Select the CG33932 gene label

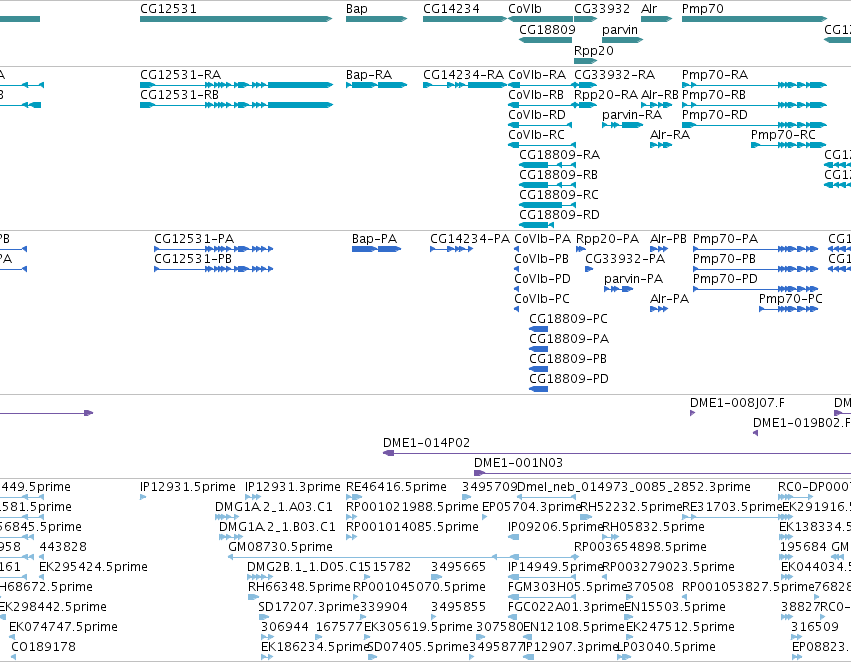point(602,9)
